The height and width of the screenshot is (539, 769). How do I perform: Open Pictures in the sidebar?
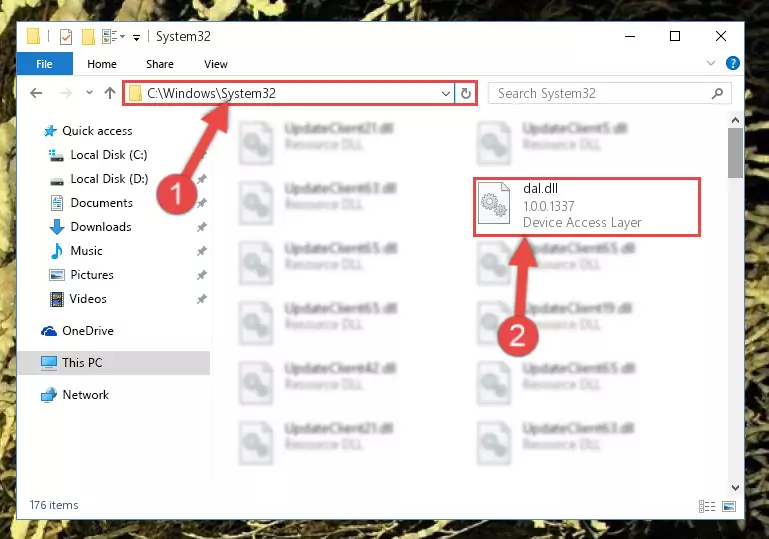click(92, 275)
